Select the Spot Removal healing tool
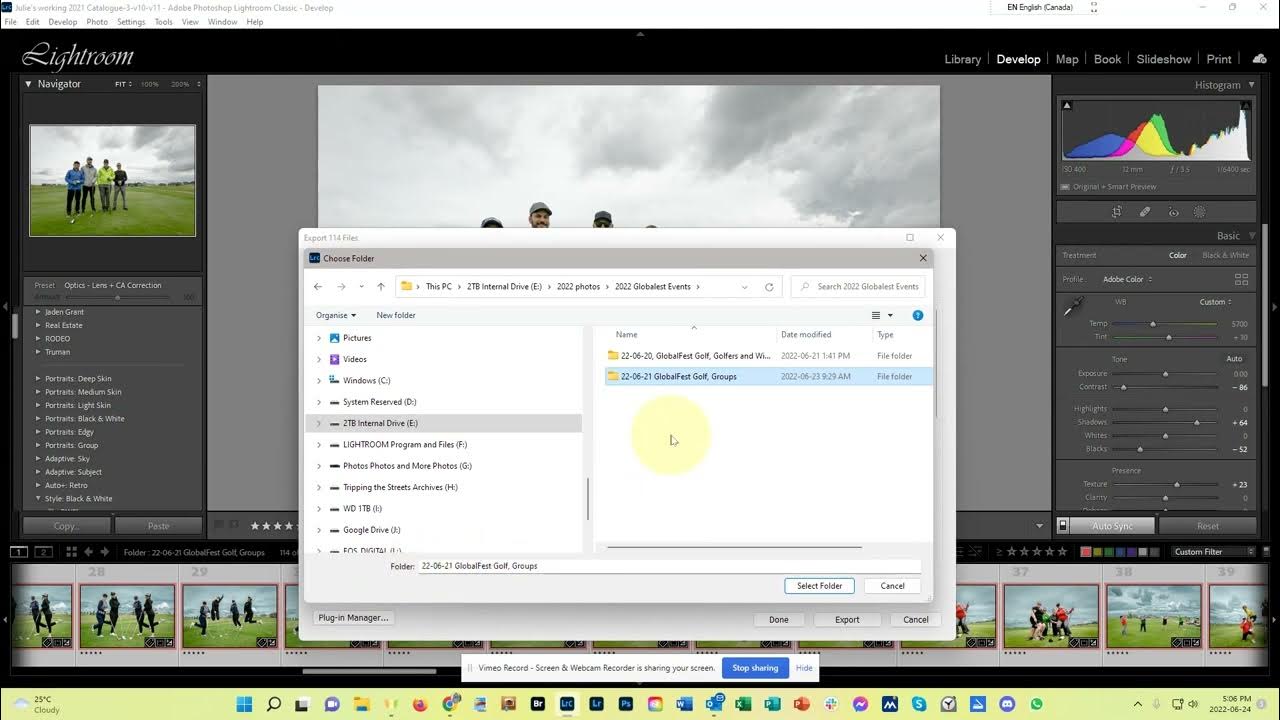Image resolution: width=1280 pixels, height=720 pixels. (x=1145, y=212)
